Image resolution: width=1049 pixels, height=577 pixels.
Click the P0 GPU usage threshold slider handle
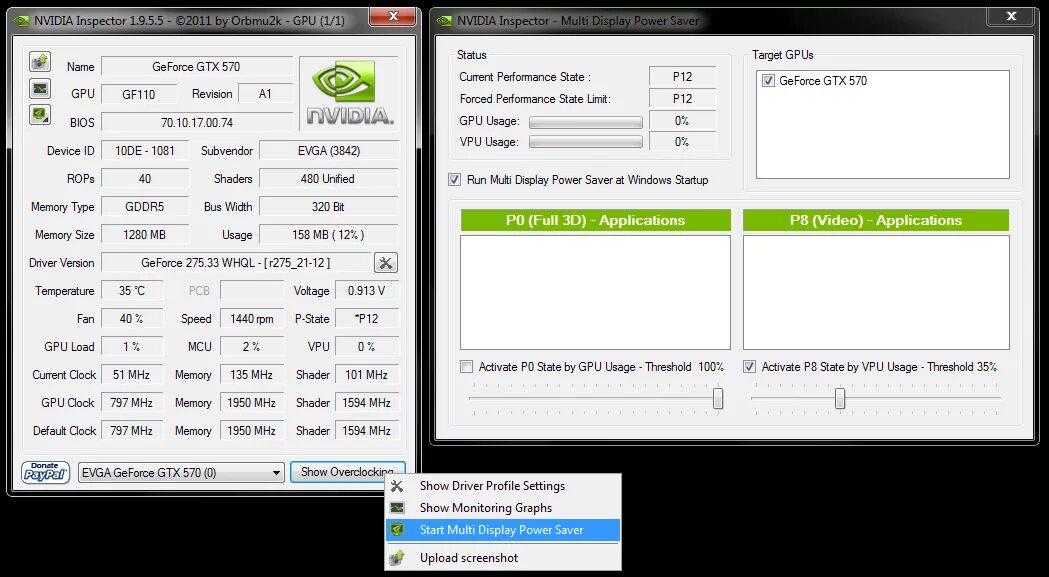click(x=718, y=398)
